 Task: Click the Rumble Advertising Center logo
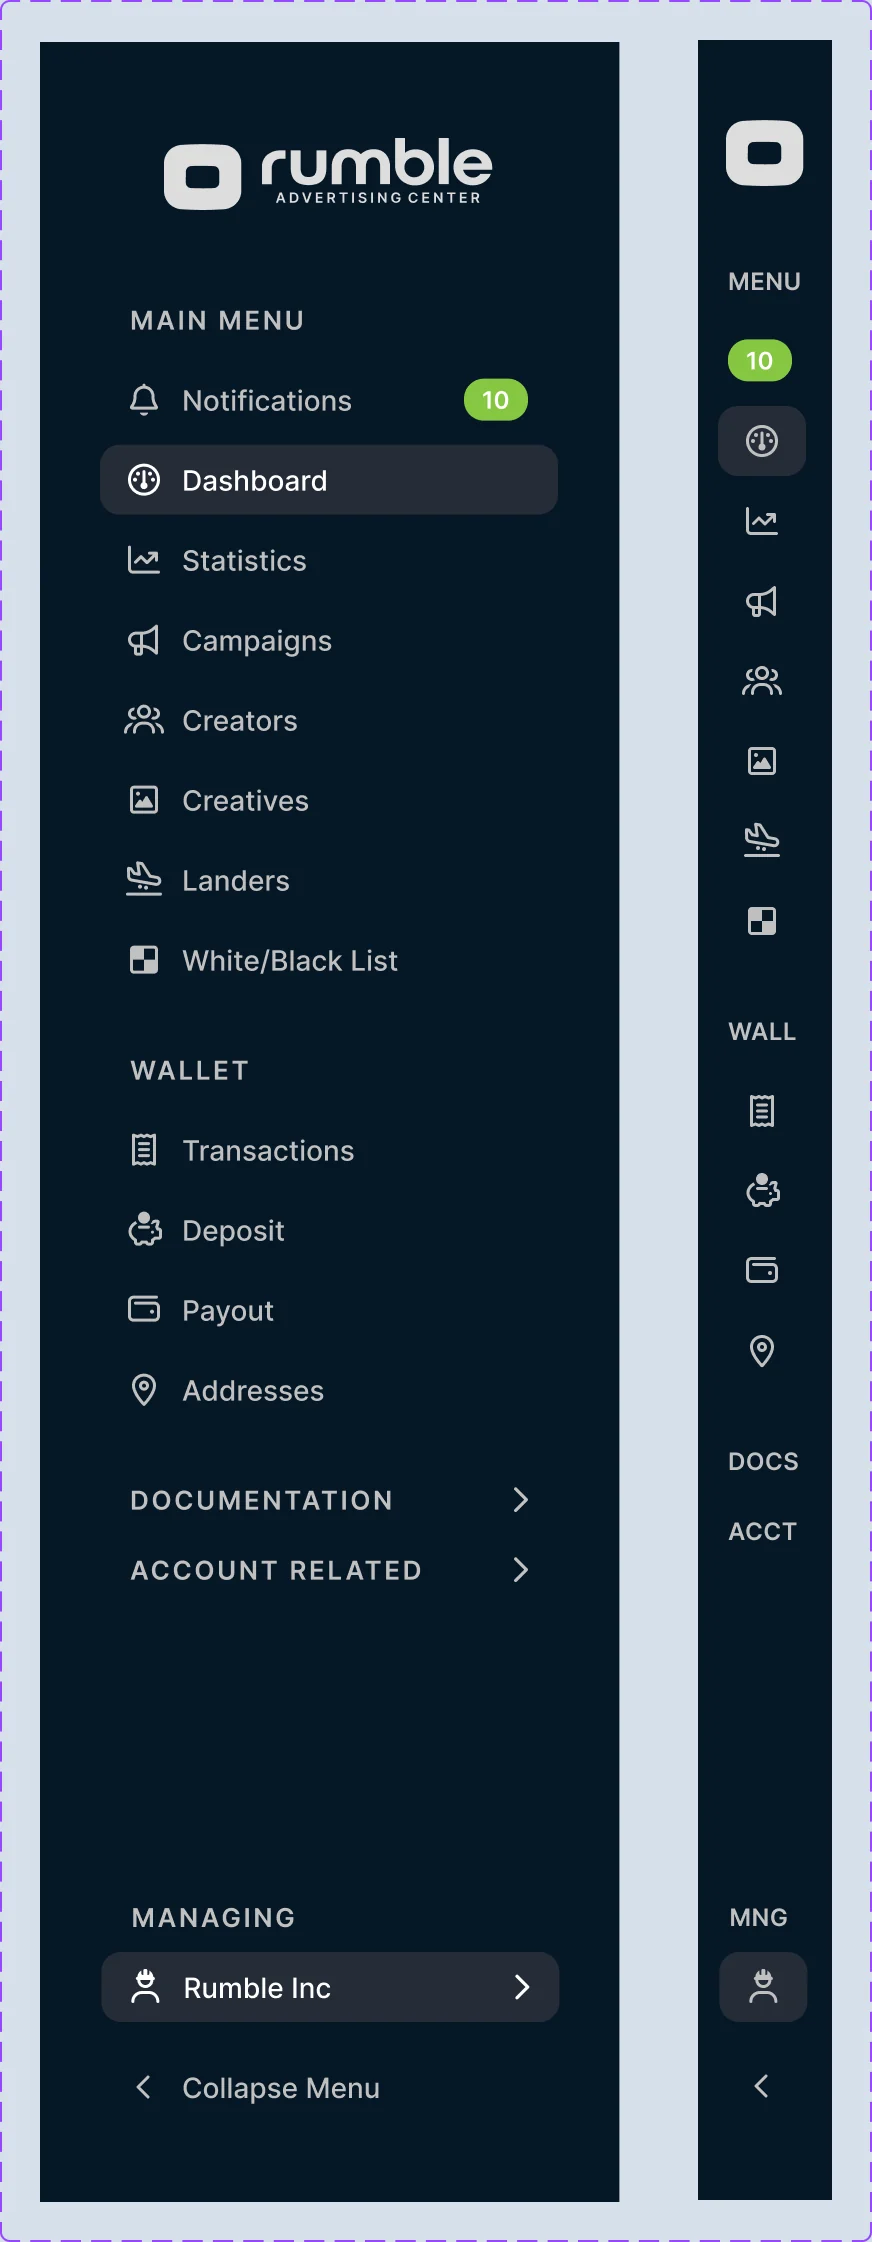pyautogui.click(x=328, y=175)
